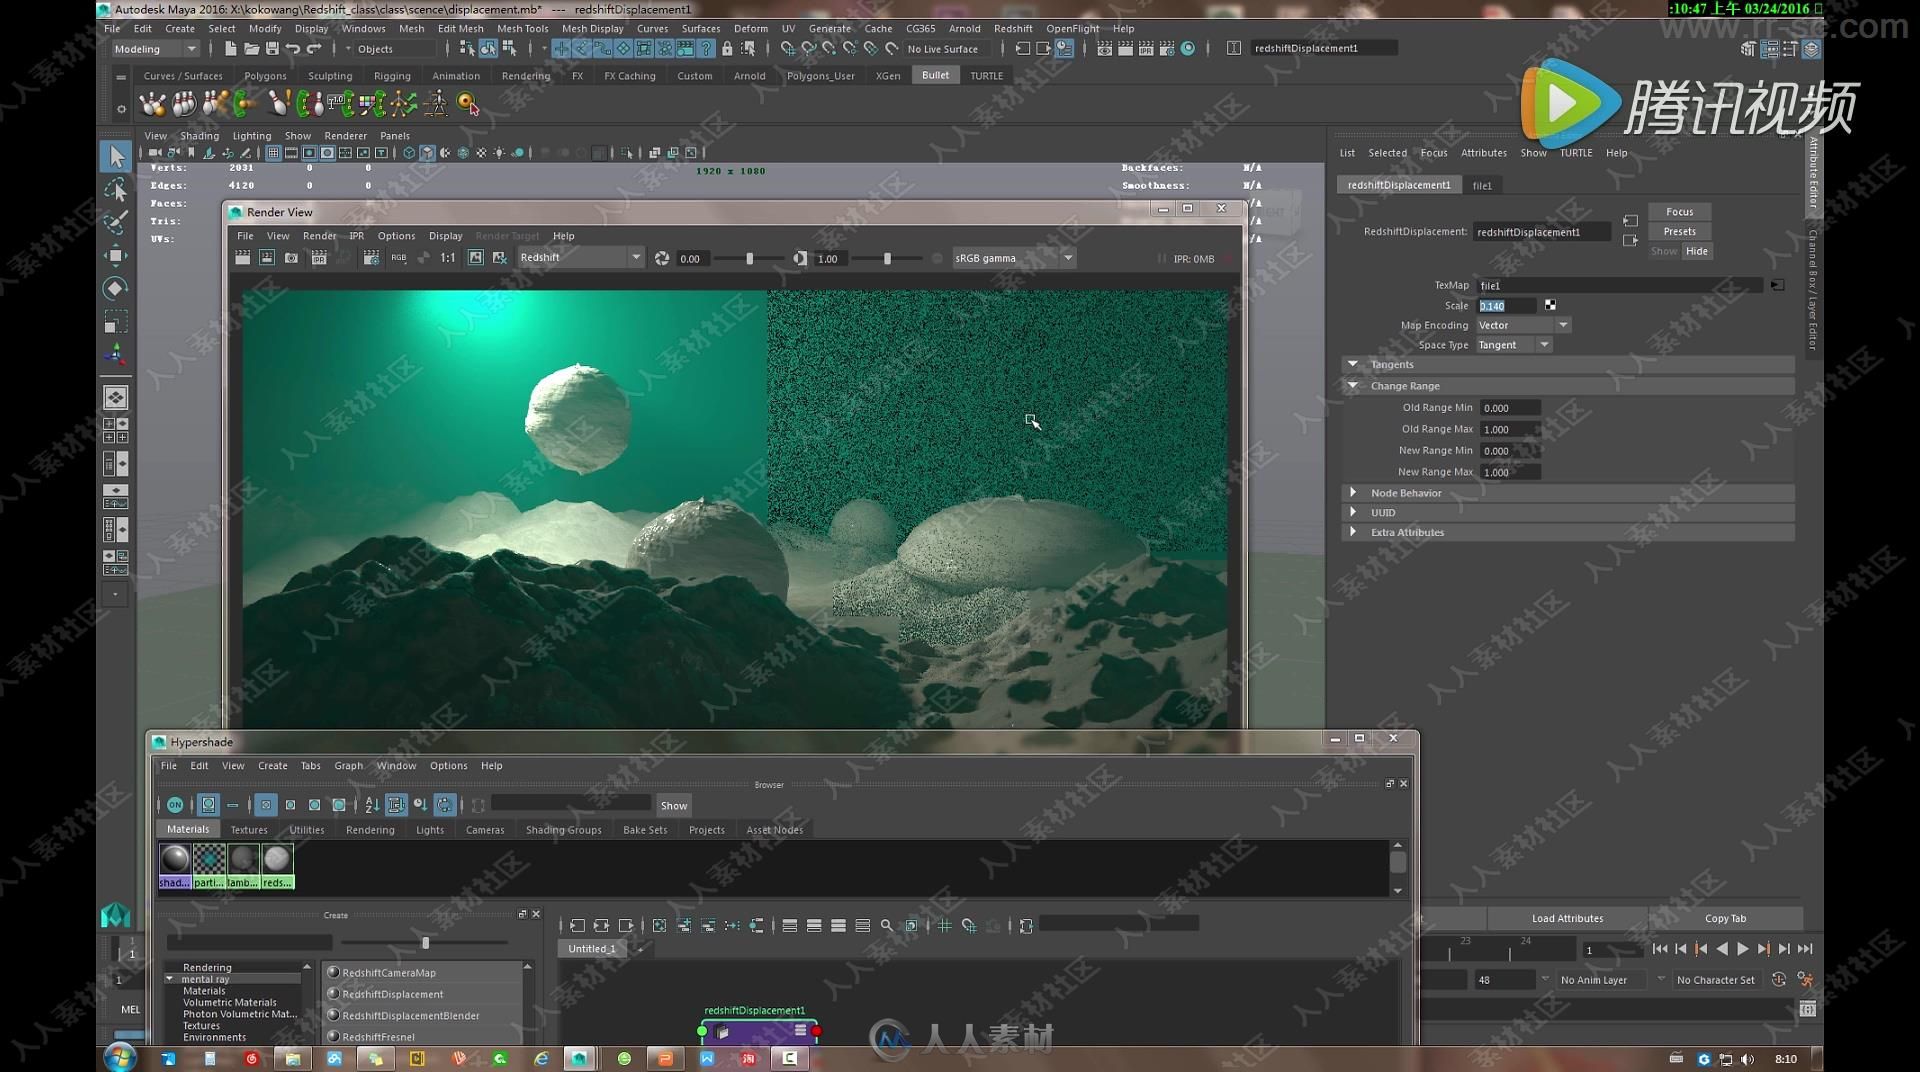Adjust the exposure slider in Render View
Screen dimensions: 1920x1072
click(x=750, y=259)
